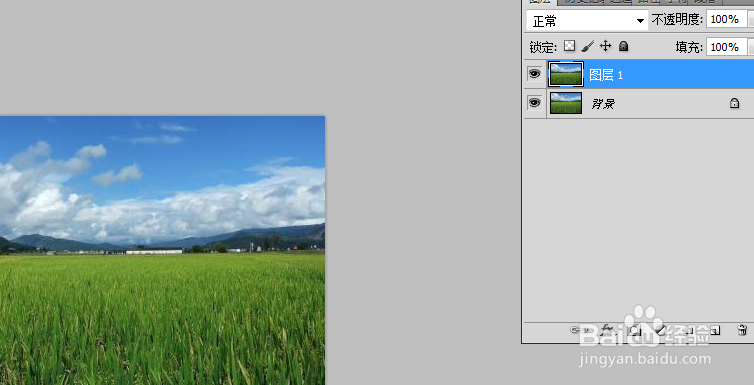This screenshot has width=754, height=385.
Task: Click the 图层 1 layer name
Action: (606, 75)
